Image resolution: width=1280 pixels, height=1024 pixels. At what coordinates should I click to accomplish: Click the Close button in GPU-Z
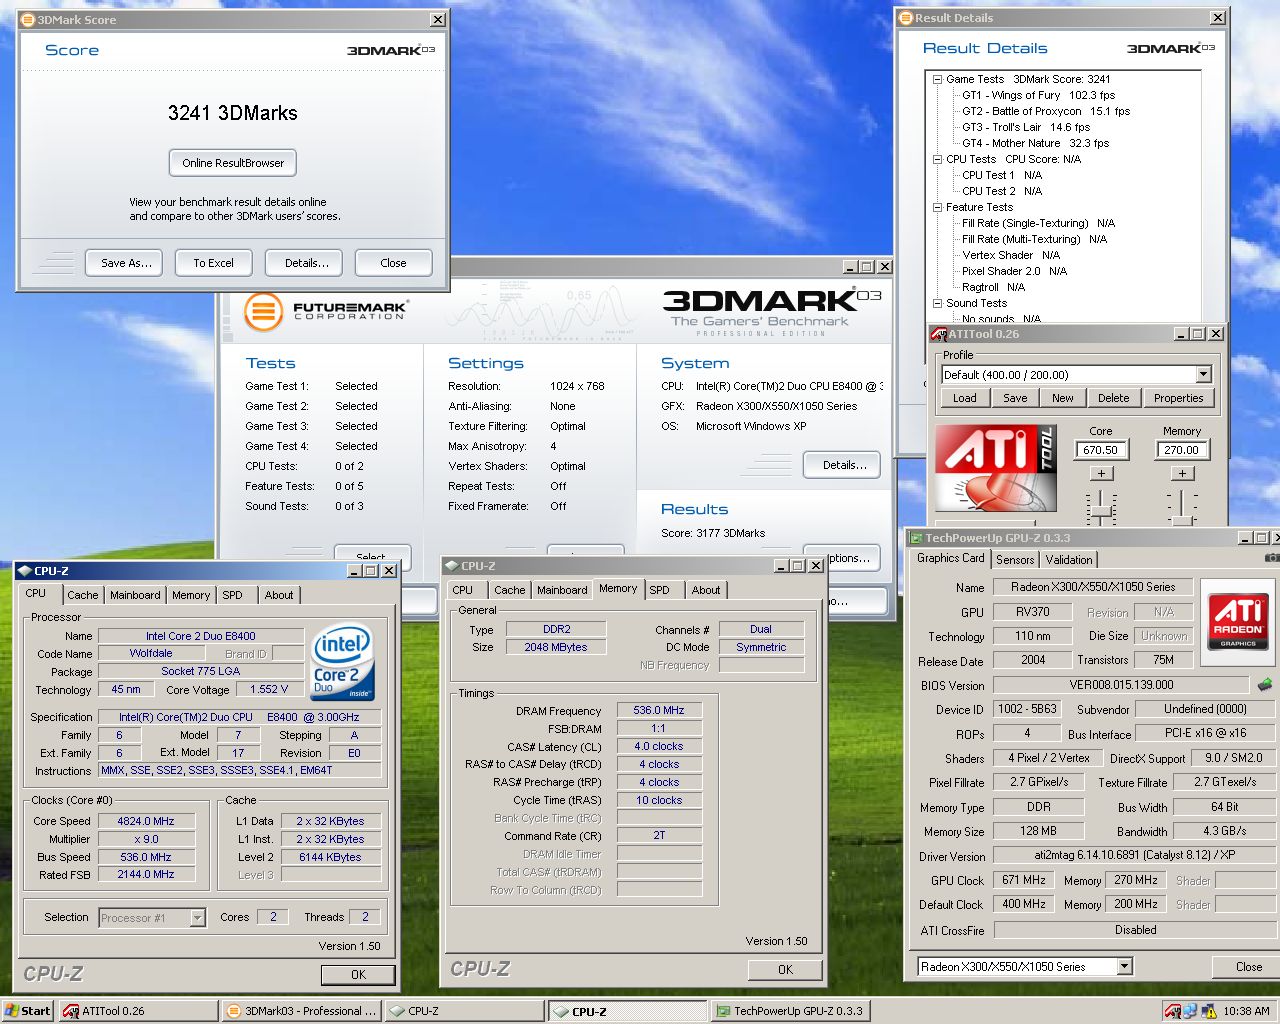pyautogui.click(x=1248, y=967)
